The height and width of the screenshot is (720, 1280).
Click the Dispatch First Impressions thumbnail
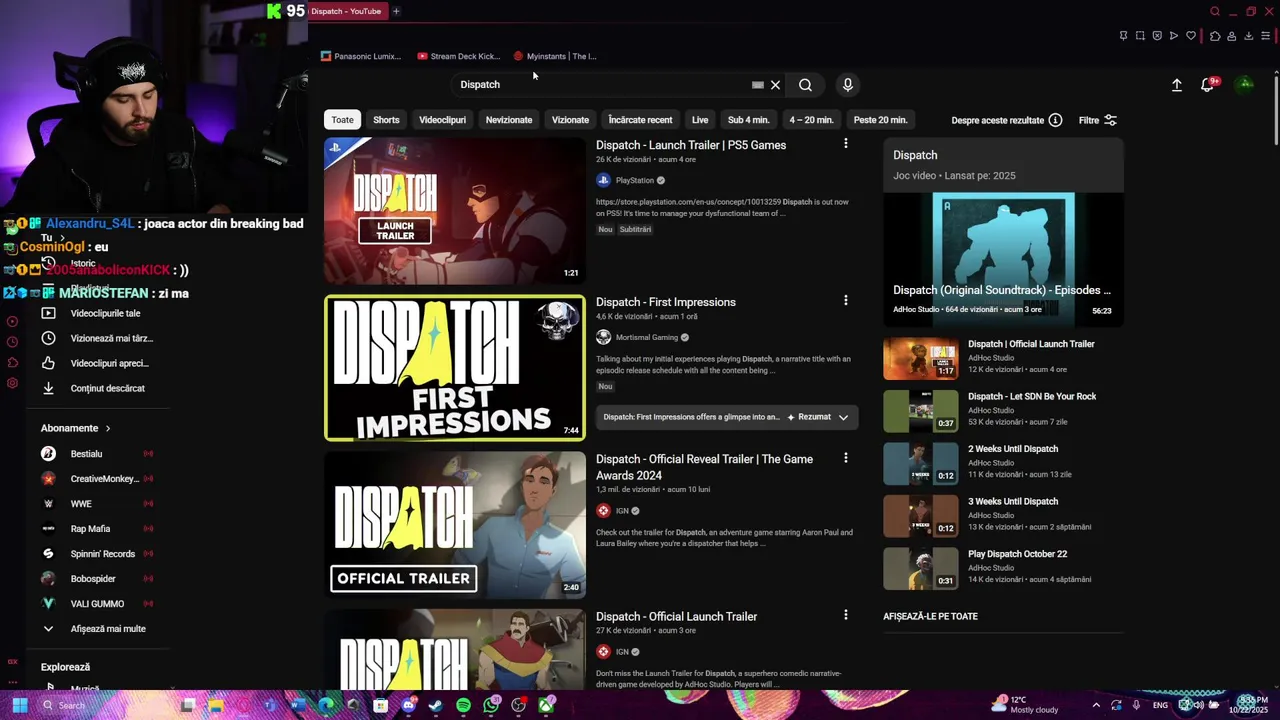coord(455,368)
